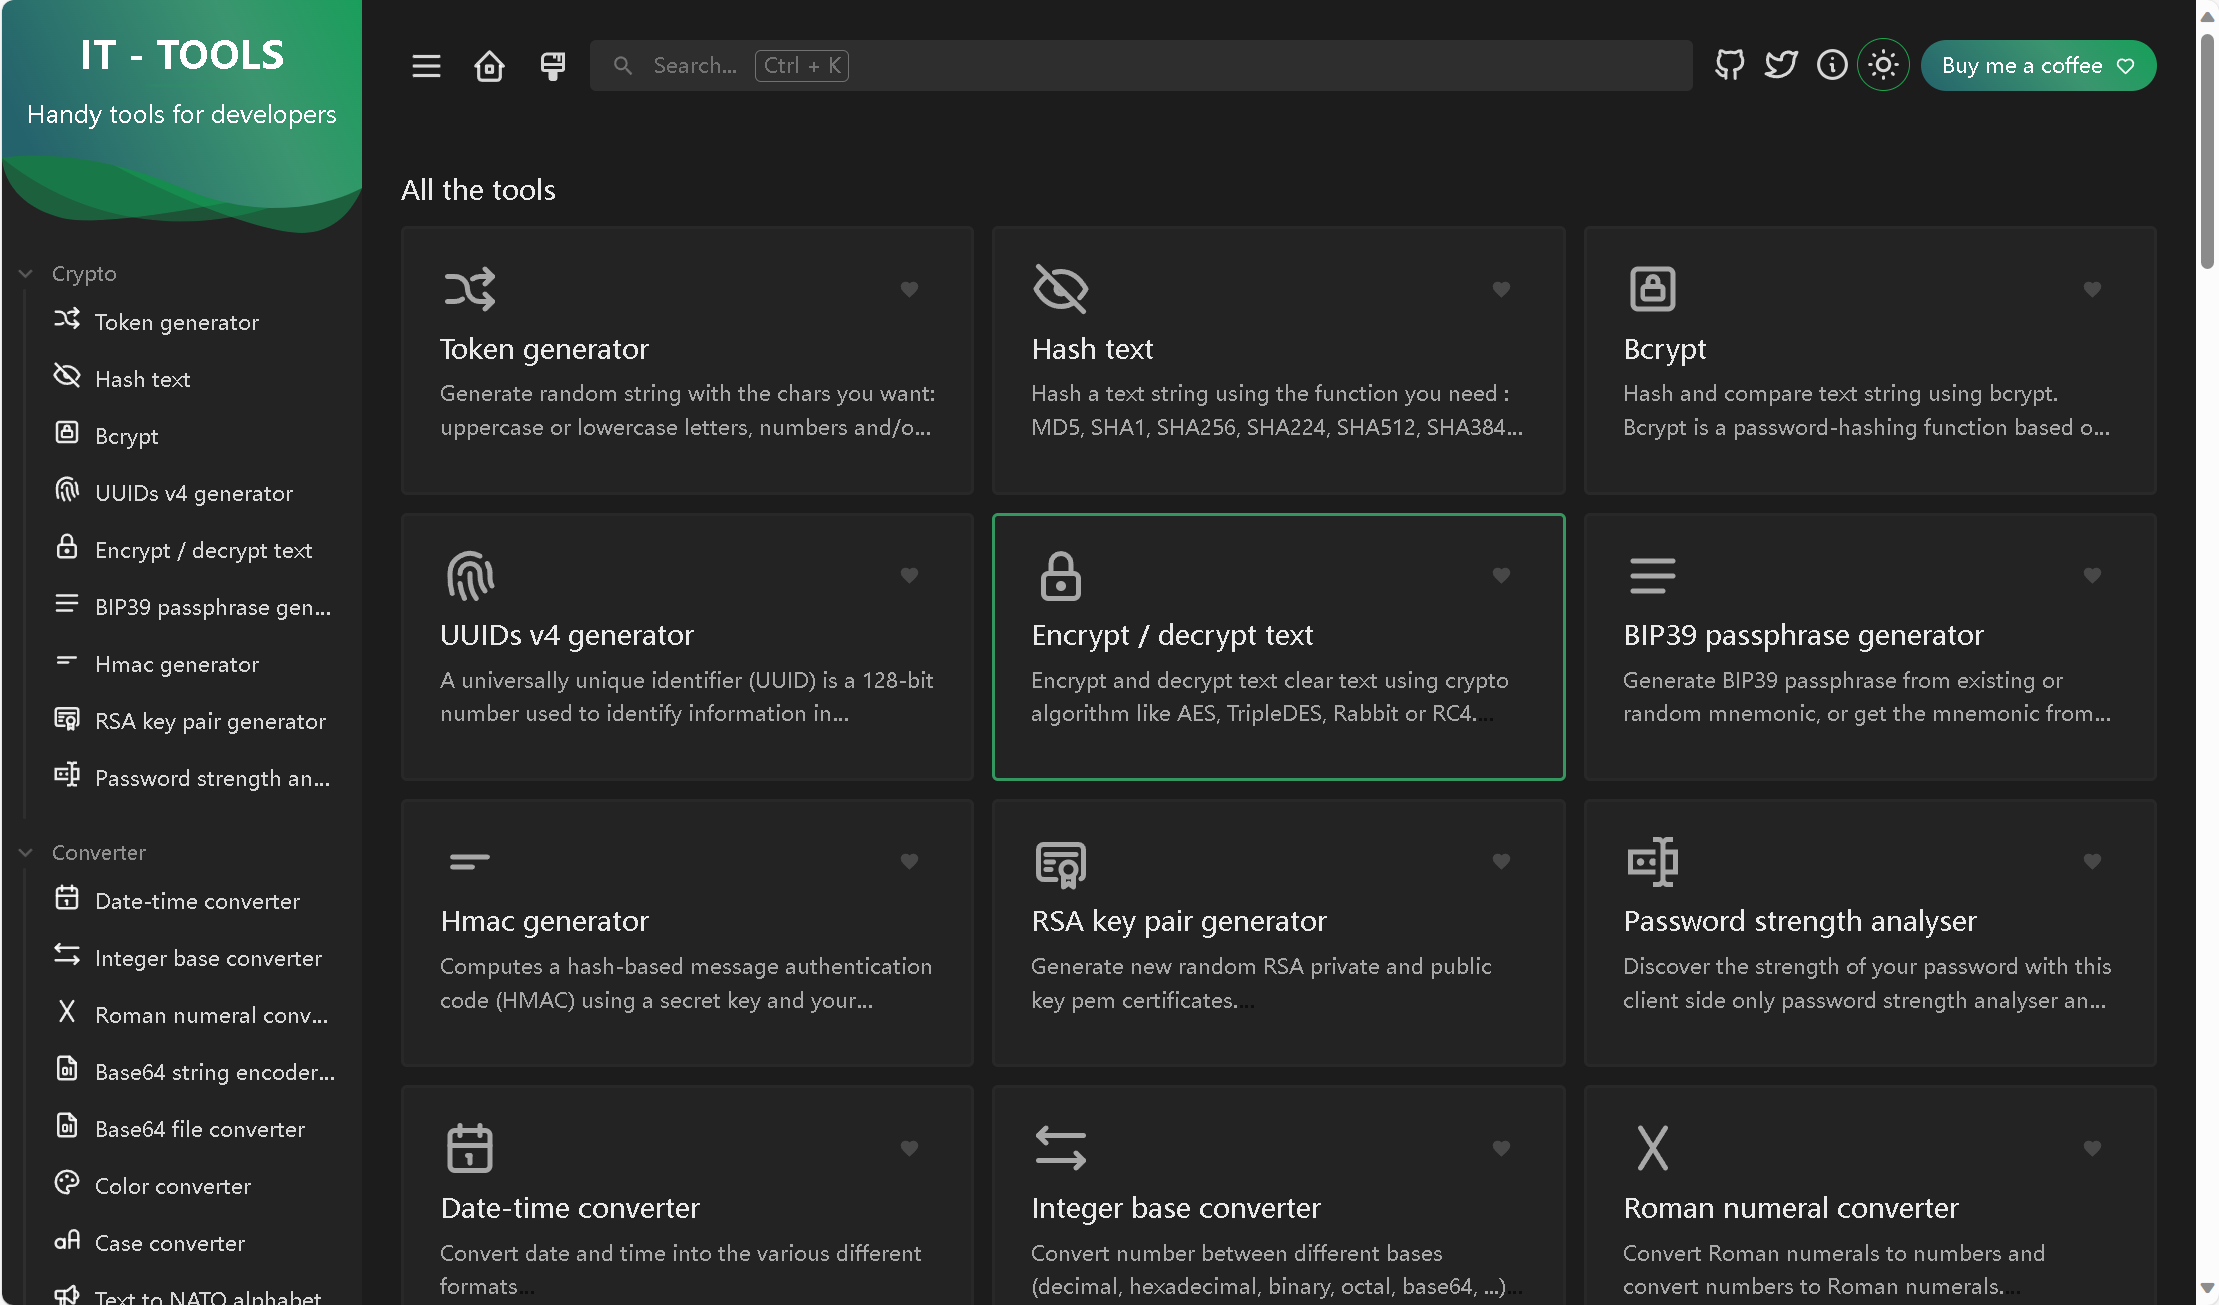Viewport: 2219px width, 1305px height.
Task: Open the Home page
Action: 489,65
